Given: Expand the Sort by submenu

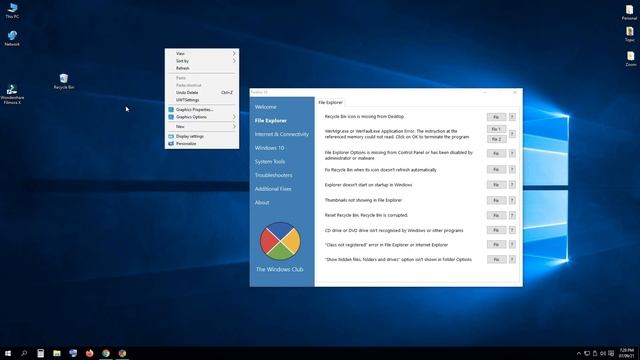Looking at the screenshot, I should (202, 61).
